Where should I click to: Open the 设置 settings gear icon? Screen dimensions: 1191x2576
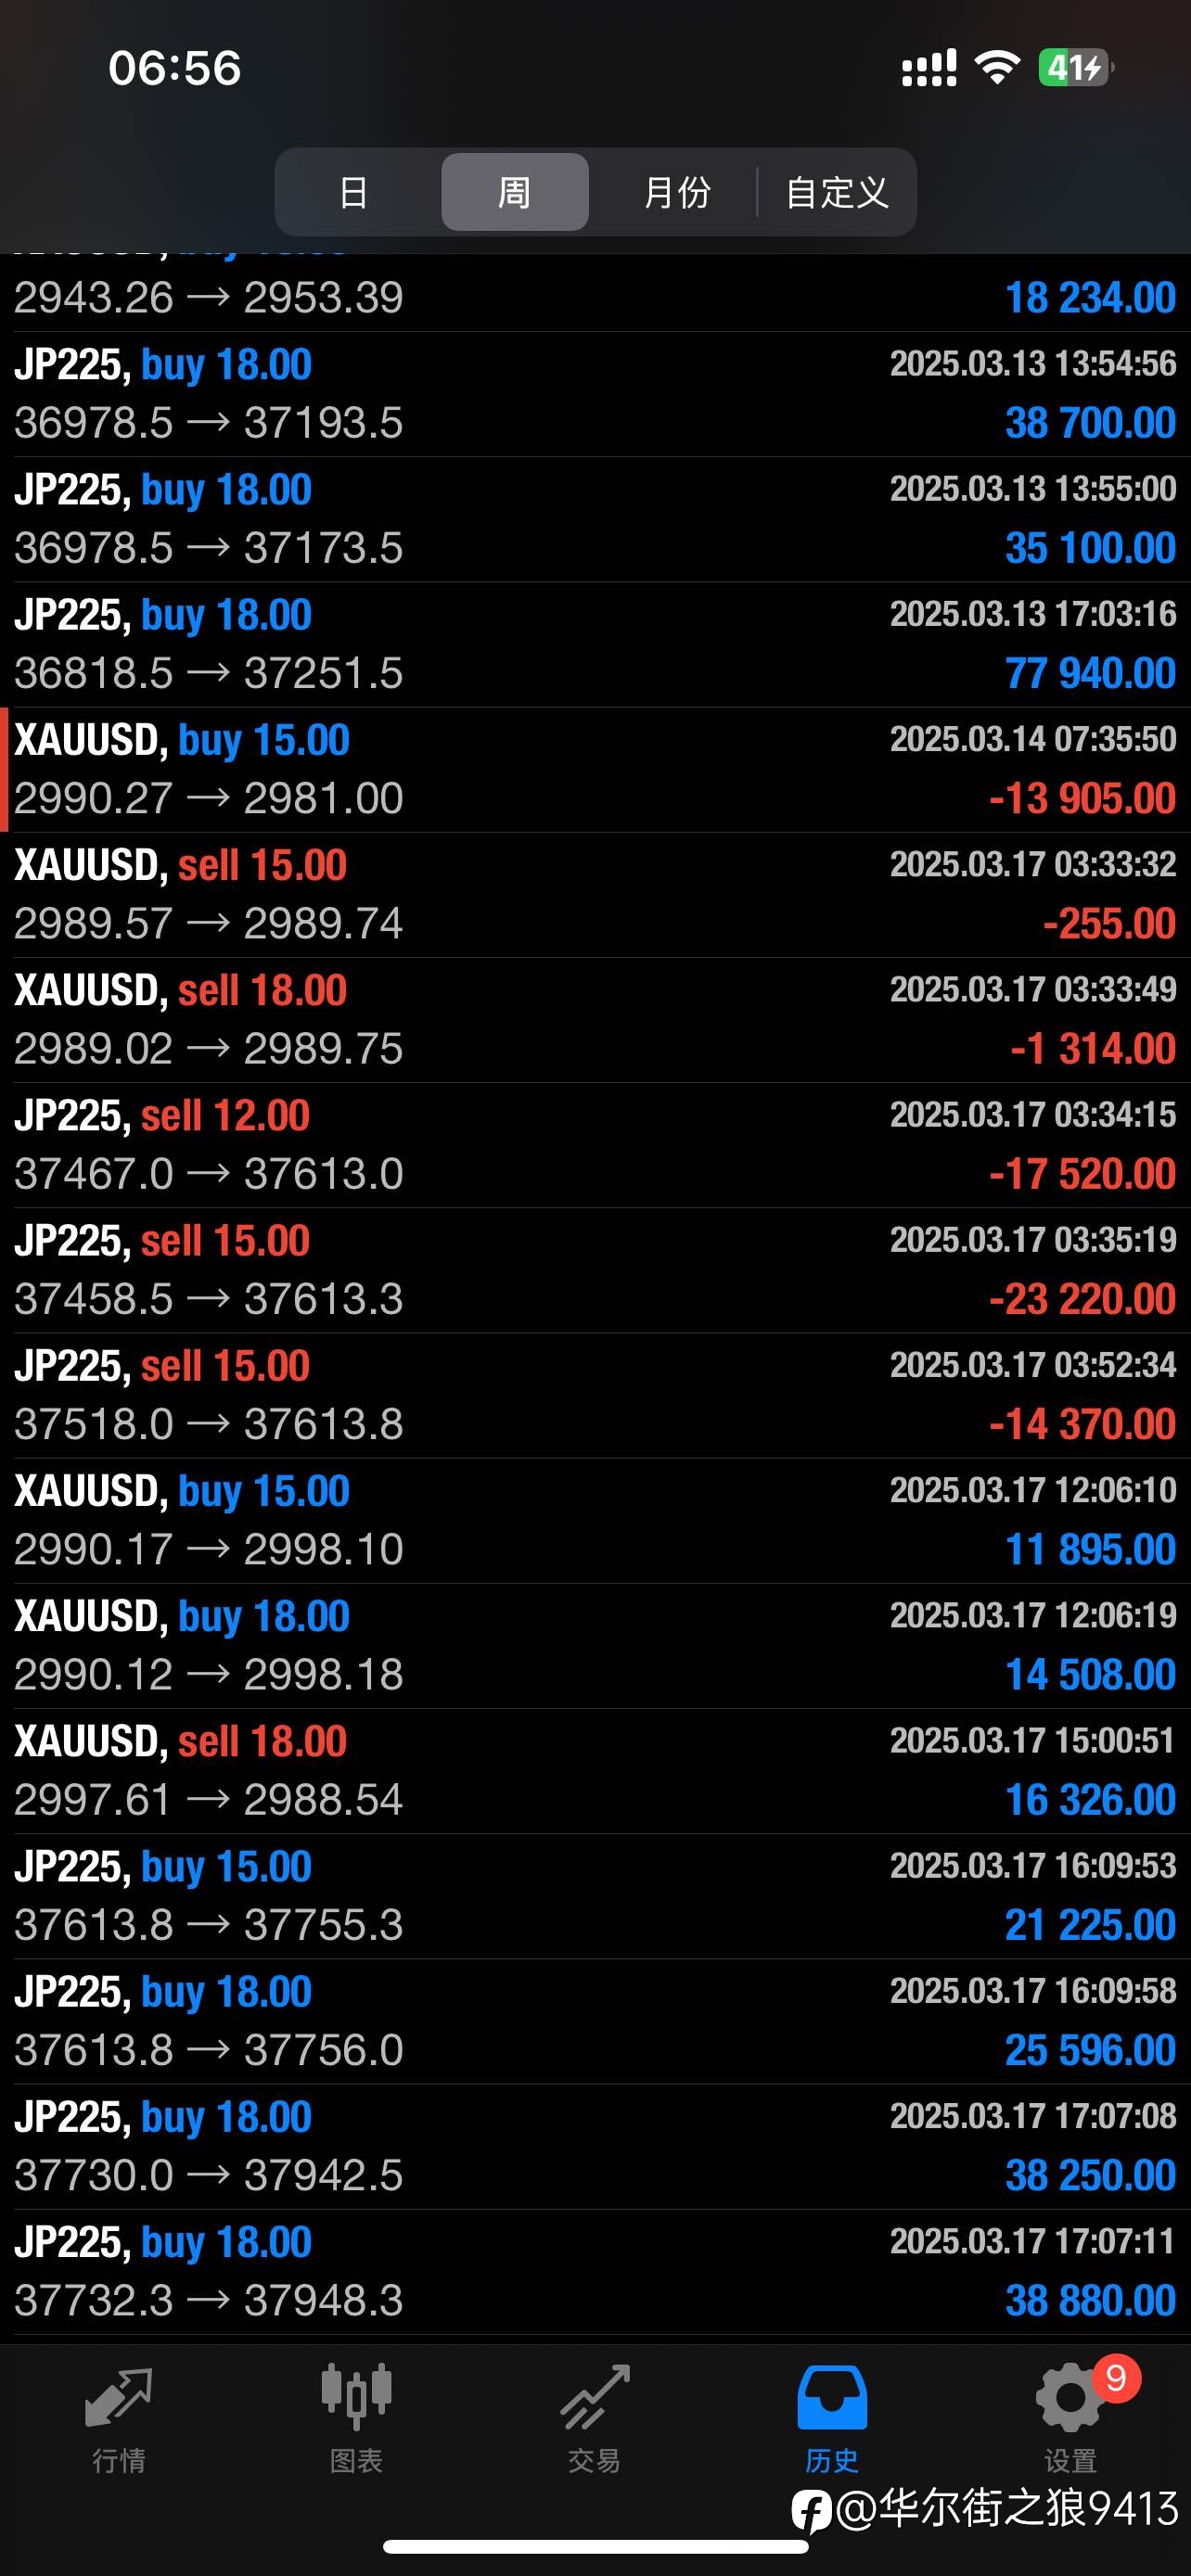[x=1070, y=2396]
